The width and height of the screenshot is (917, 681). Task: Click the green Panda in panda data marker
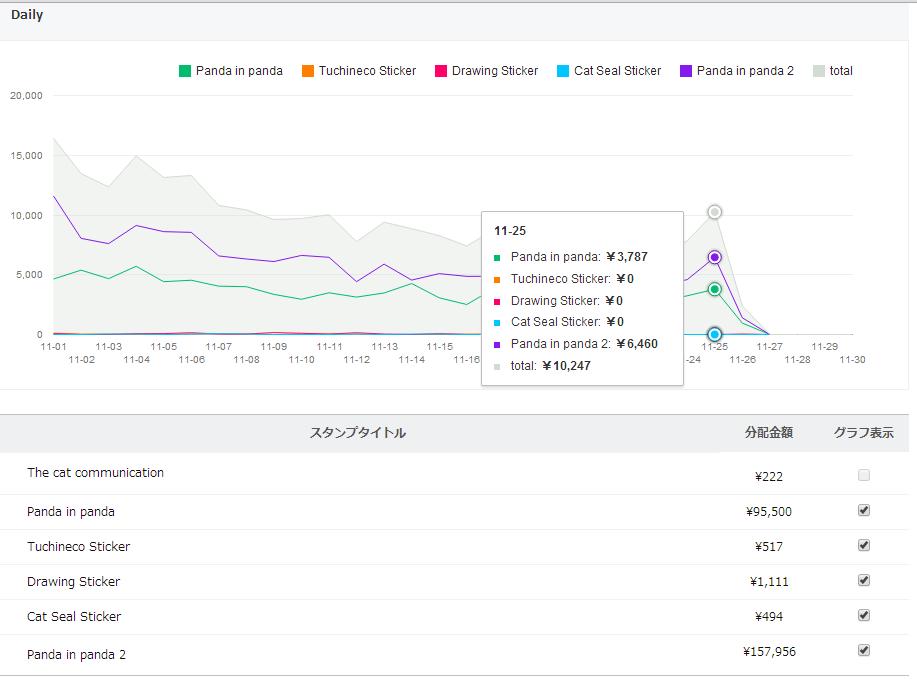point(715,289)
